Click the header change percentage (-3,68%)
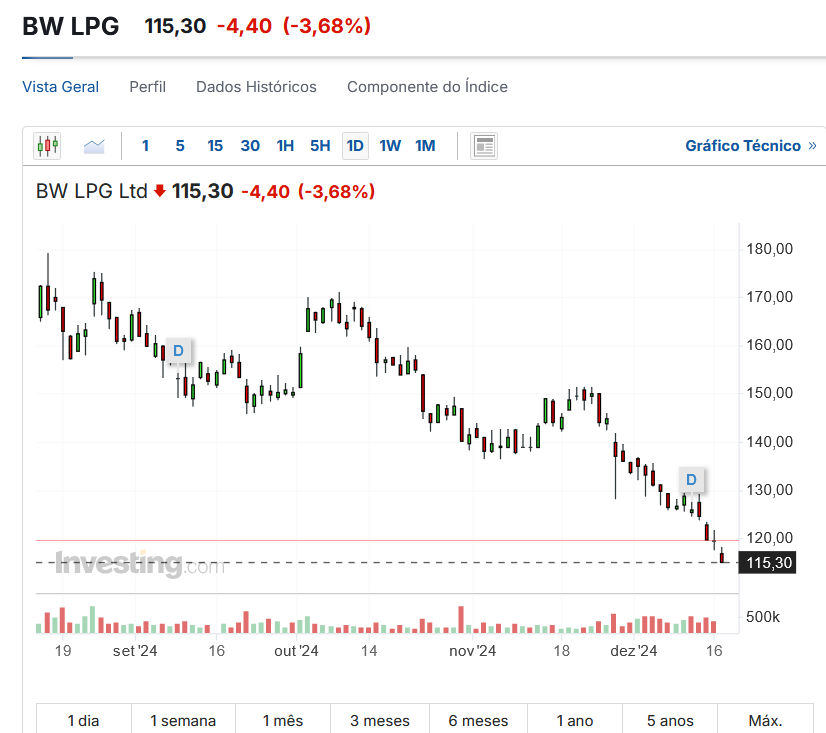The image size is (826, 733). click(x=327, y=26)
